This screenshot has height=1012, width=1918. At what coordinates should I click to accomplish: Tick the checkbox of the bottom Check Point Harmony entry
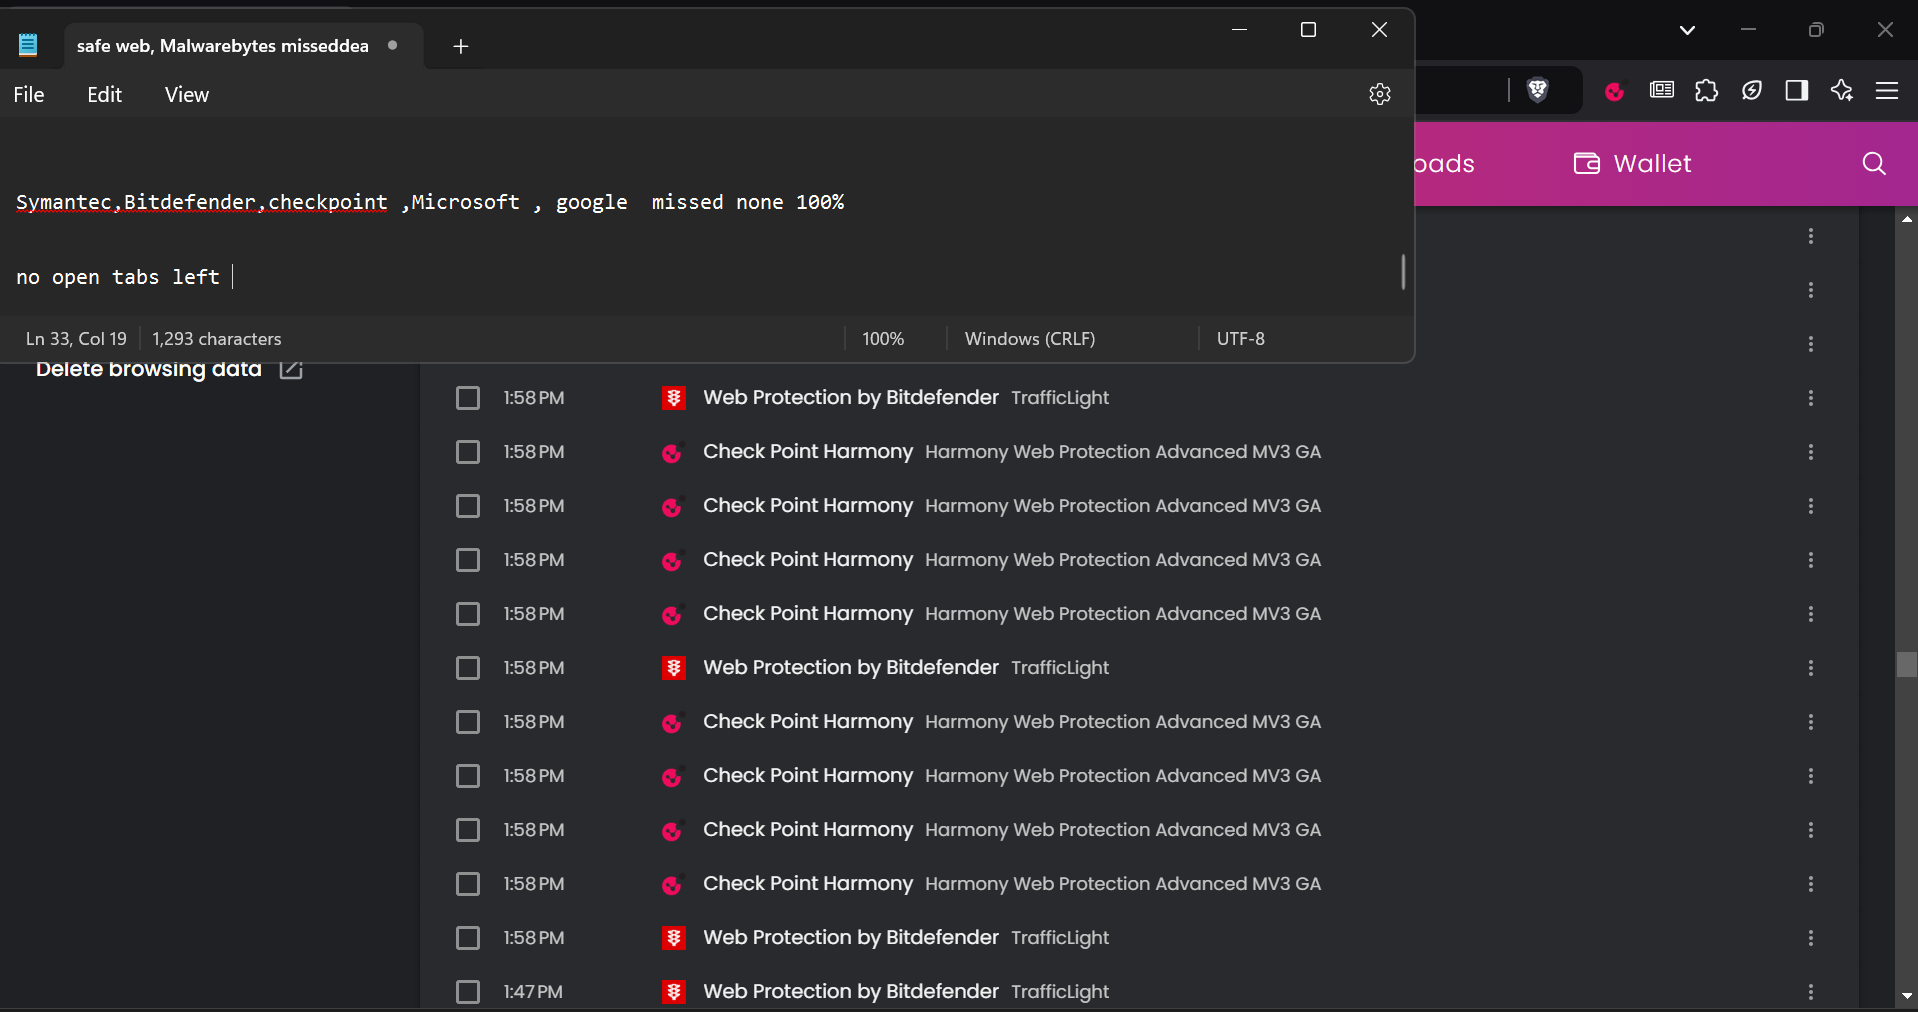[x=468, y=884]
